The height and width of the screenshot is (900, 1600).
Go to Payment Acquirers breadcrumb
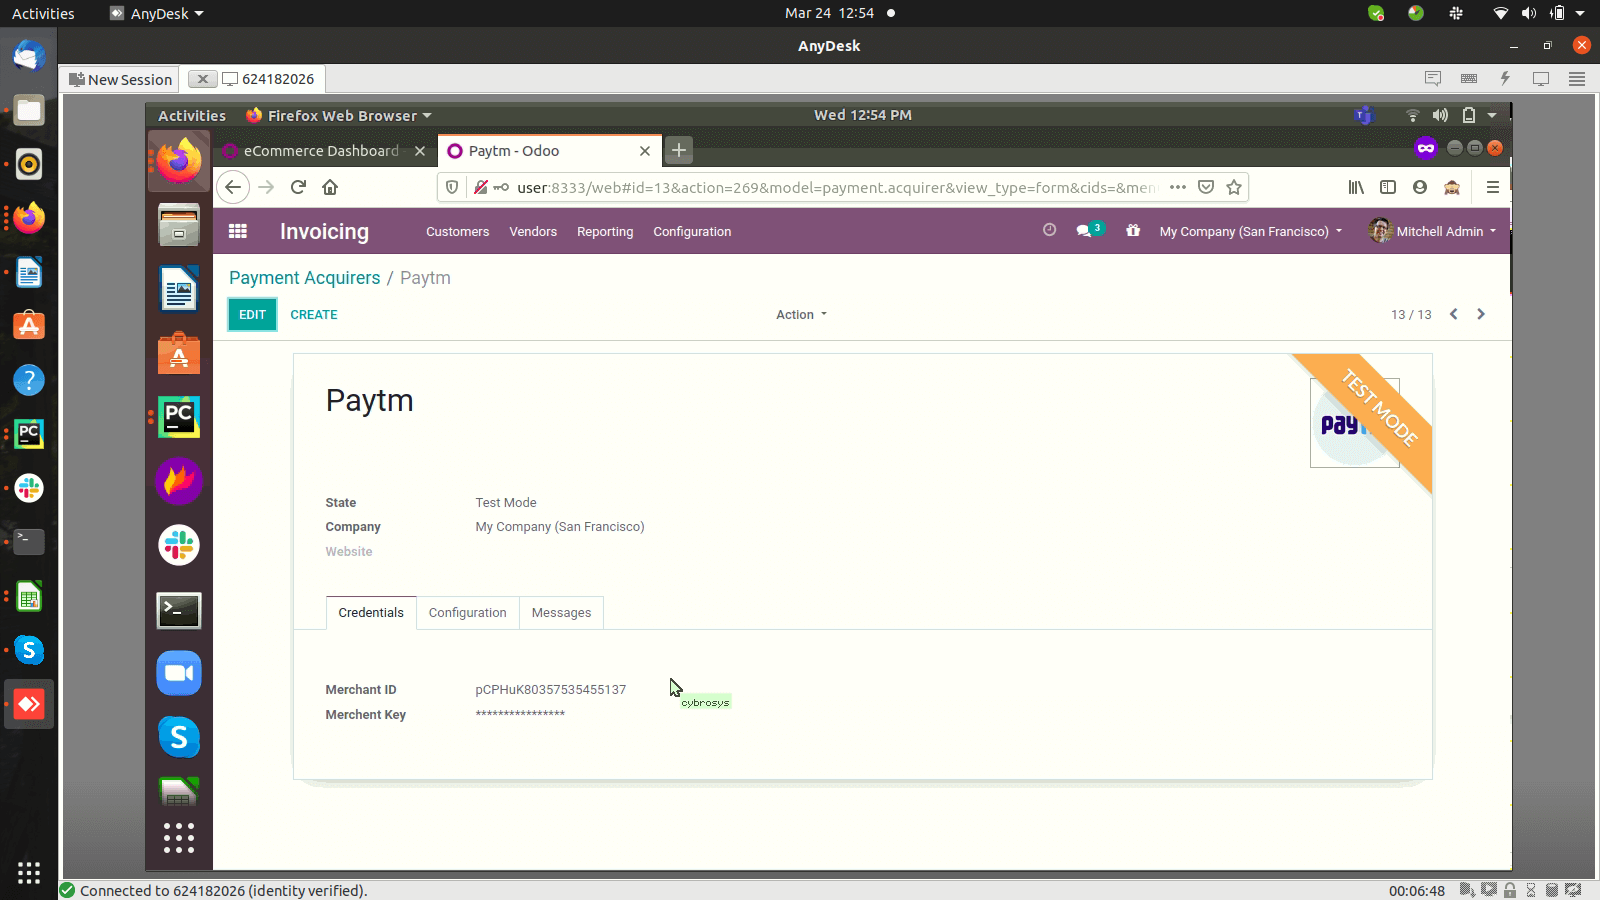point(305,278)
